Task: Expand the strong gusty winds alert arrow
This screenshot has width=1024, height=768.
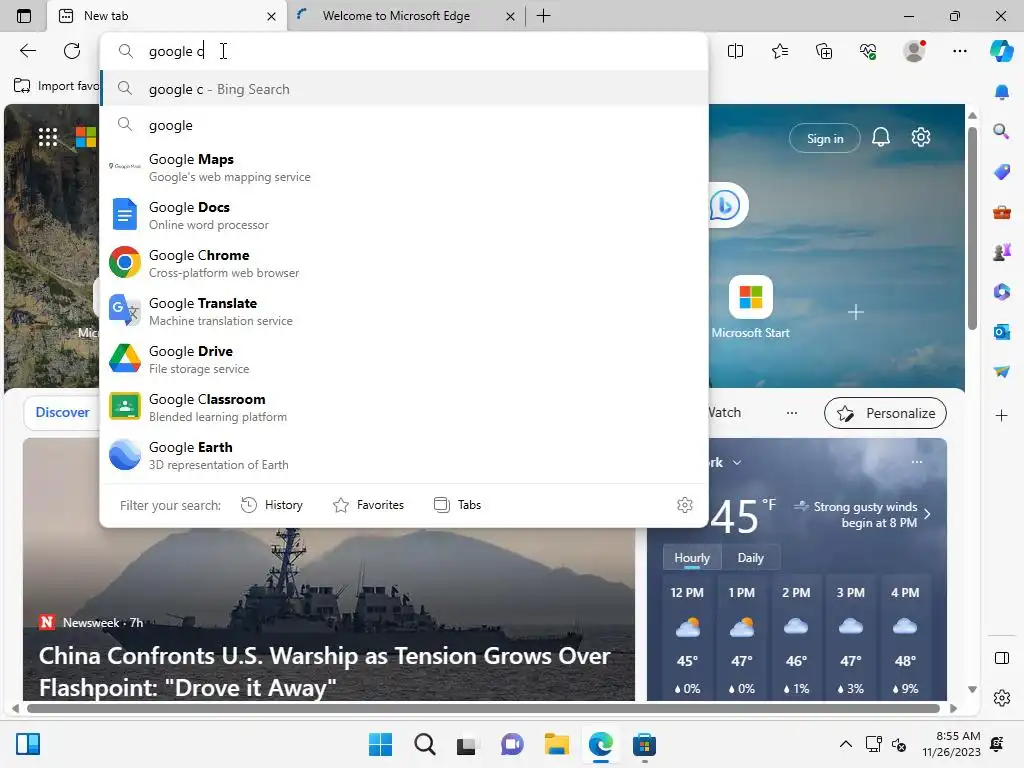Action: point(927,515)
